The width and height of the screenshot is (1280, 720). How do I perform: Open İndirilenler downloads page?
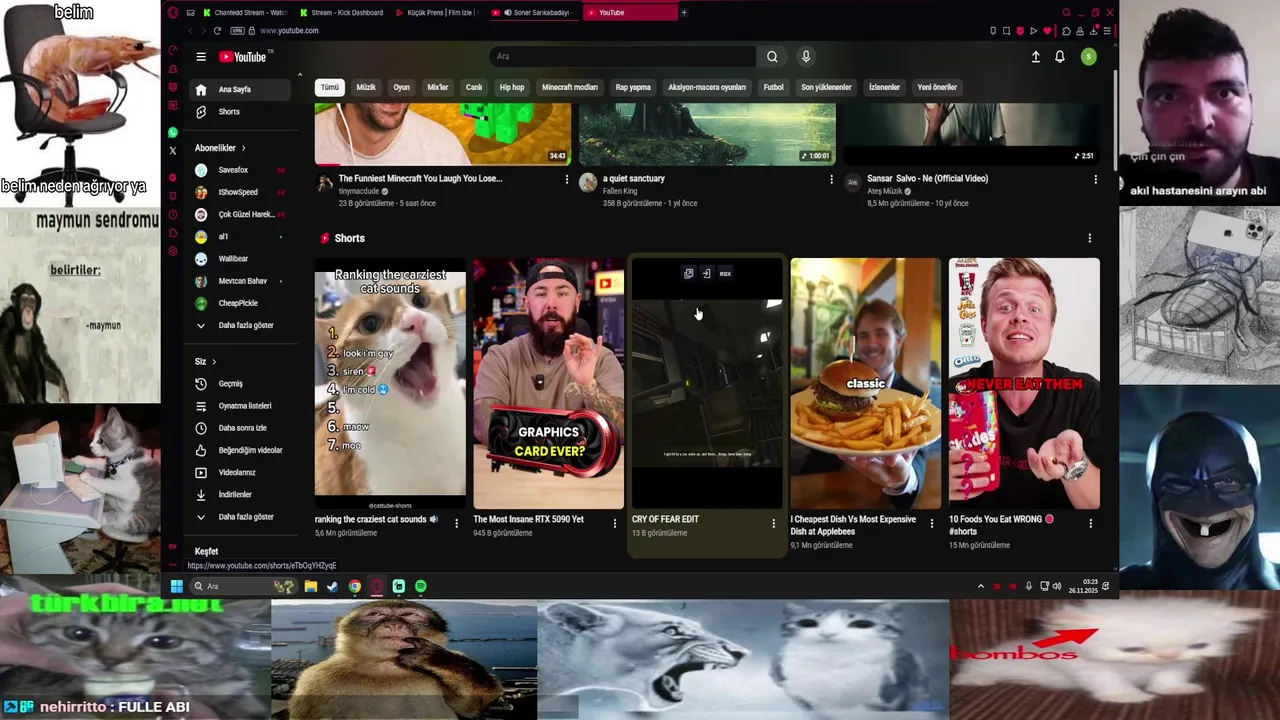coord(240,494)
